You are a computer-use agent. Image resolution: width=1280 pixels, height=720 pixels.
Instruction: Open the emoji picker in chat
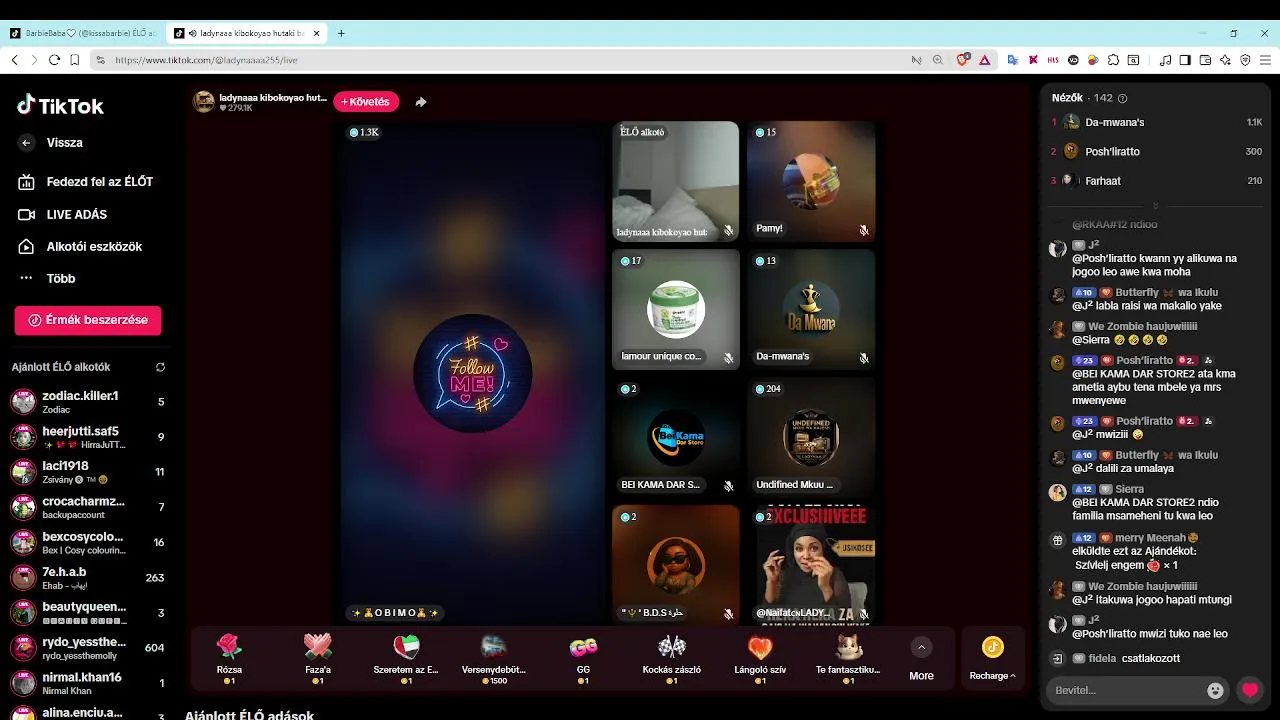click(1216, 690)
